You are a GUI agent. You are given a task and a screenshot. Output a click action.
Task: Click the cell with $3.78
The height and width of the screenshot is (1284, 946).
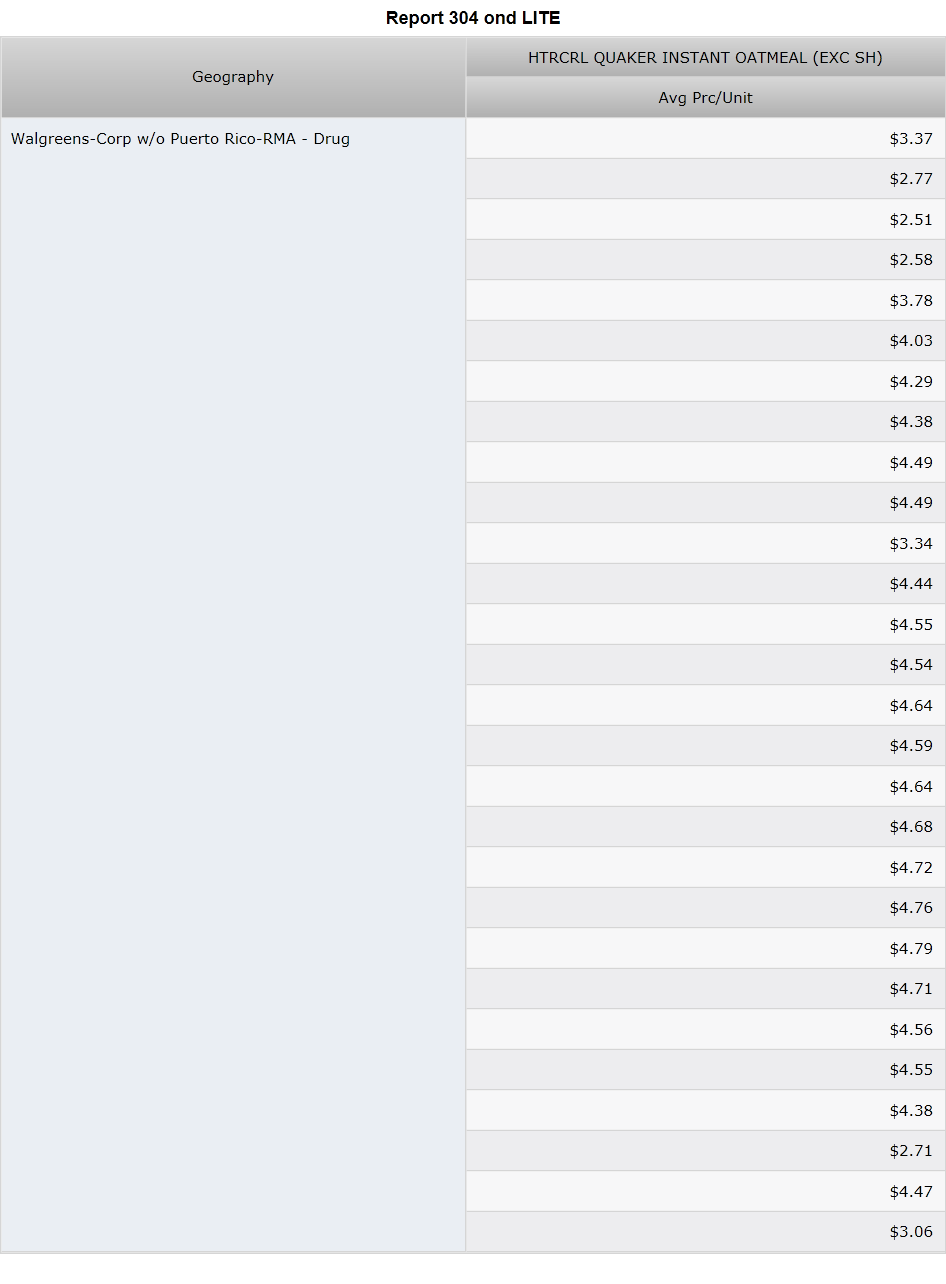(x=705, y=300)
